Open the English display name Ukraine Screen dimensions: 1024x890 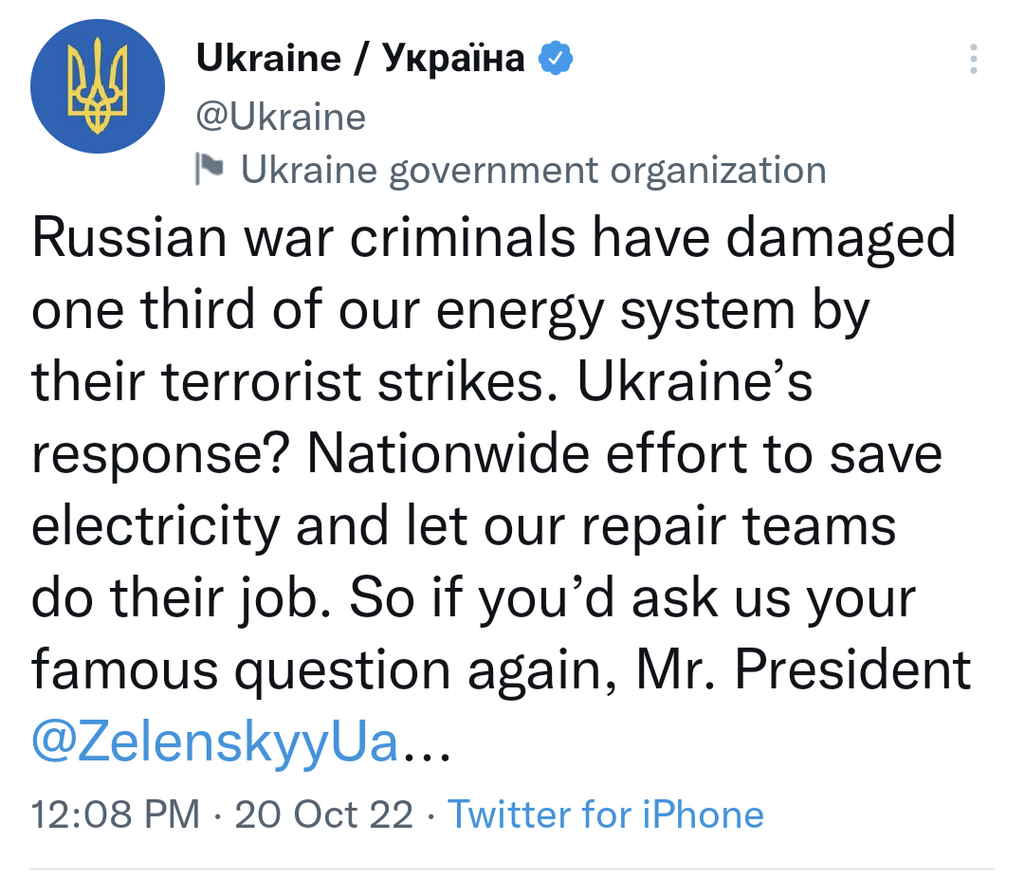click(x=268, y=58)
